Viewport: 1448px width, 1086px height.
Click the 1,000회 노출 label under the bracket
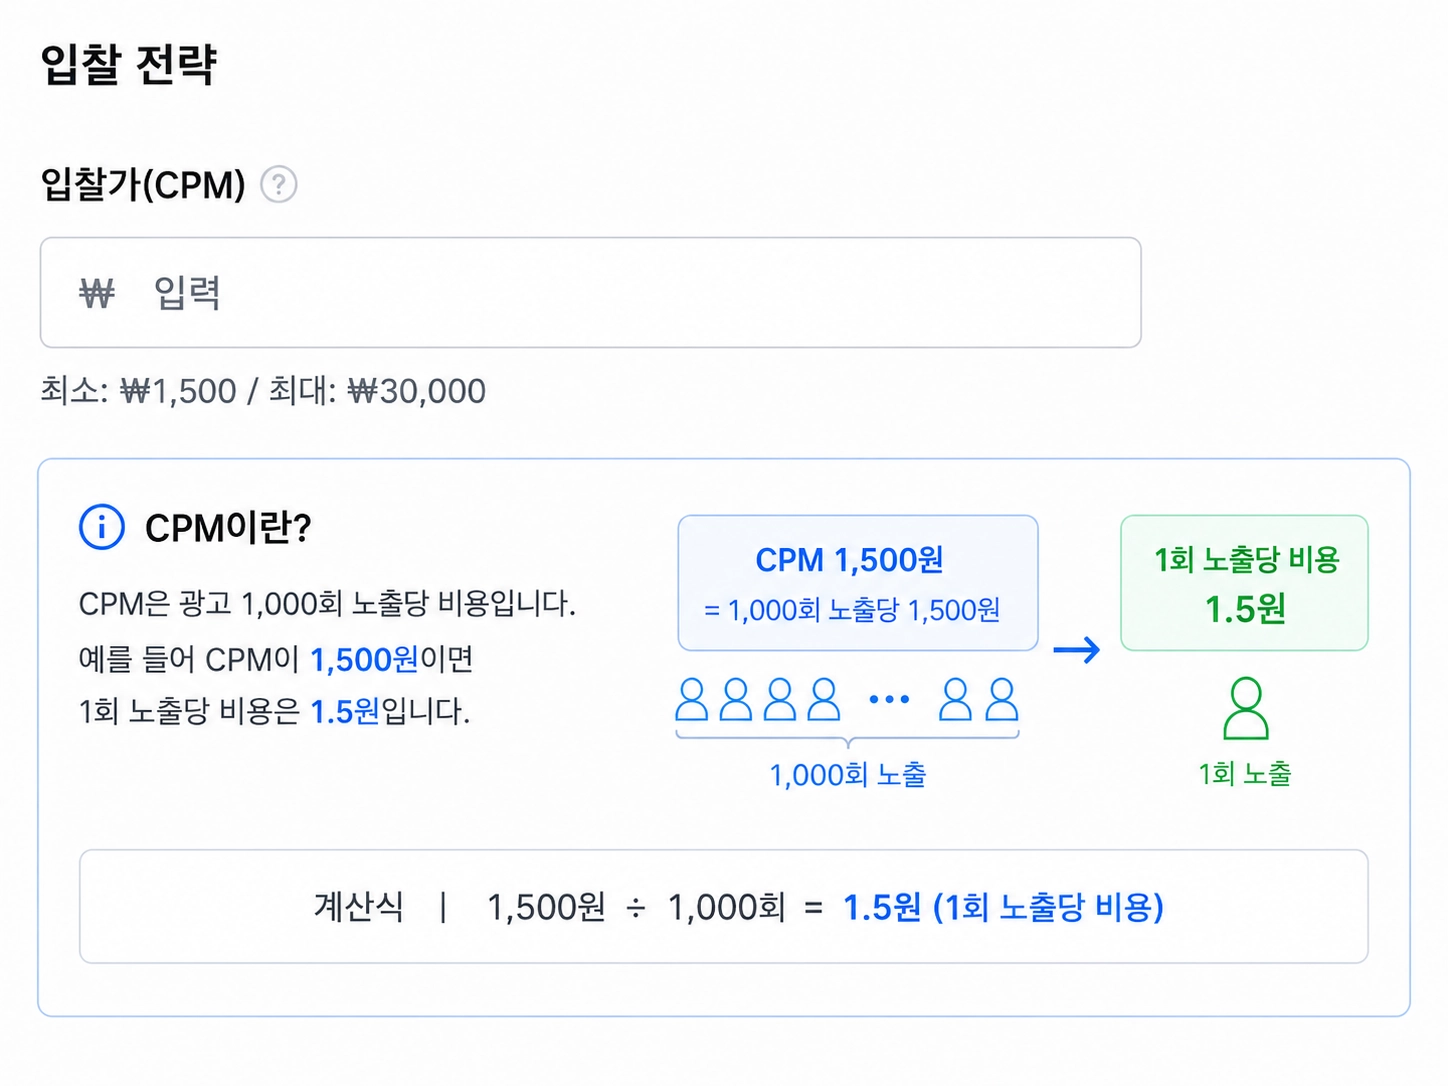click(848, 775)
